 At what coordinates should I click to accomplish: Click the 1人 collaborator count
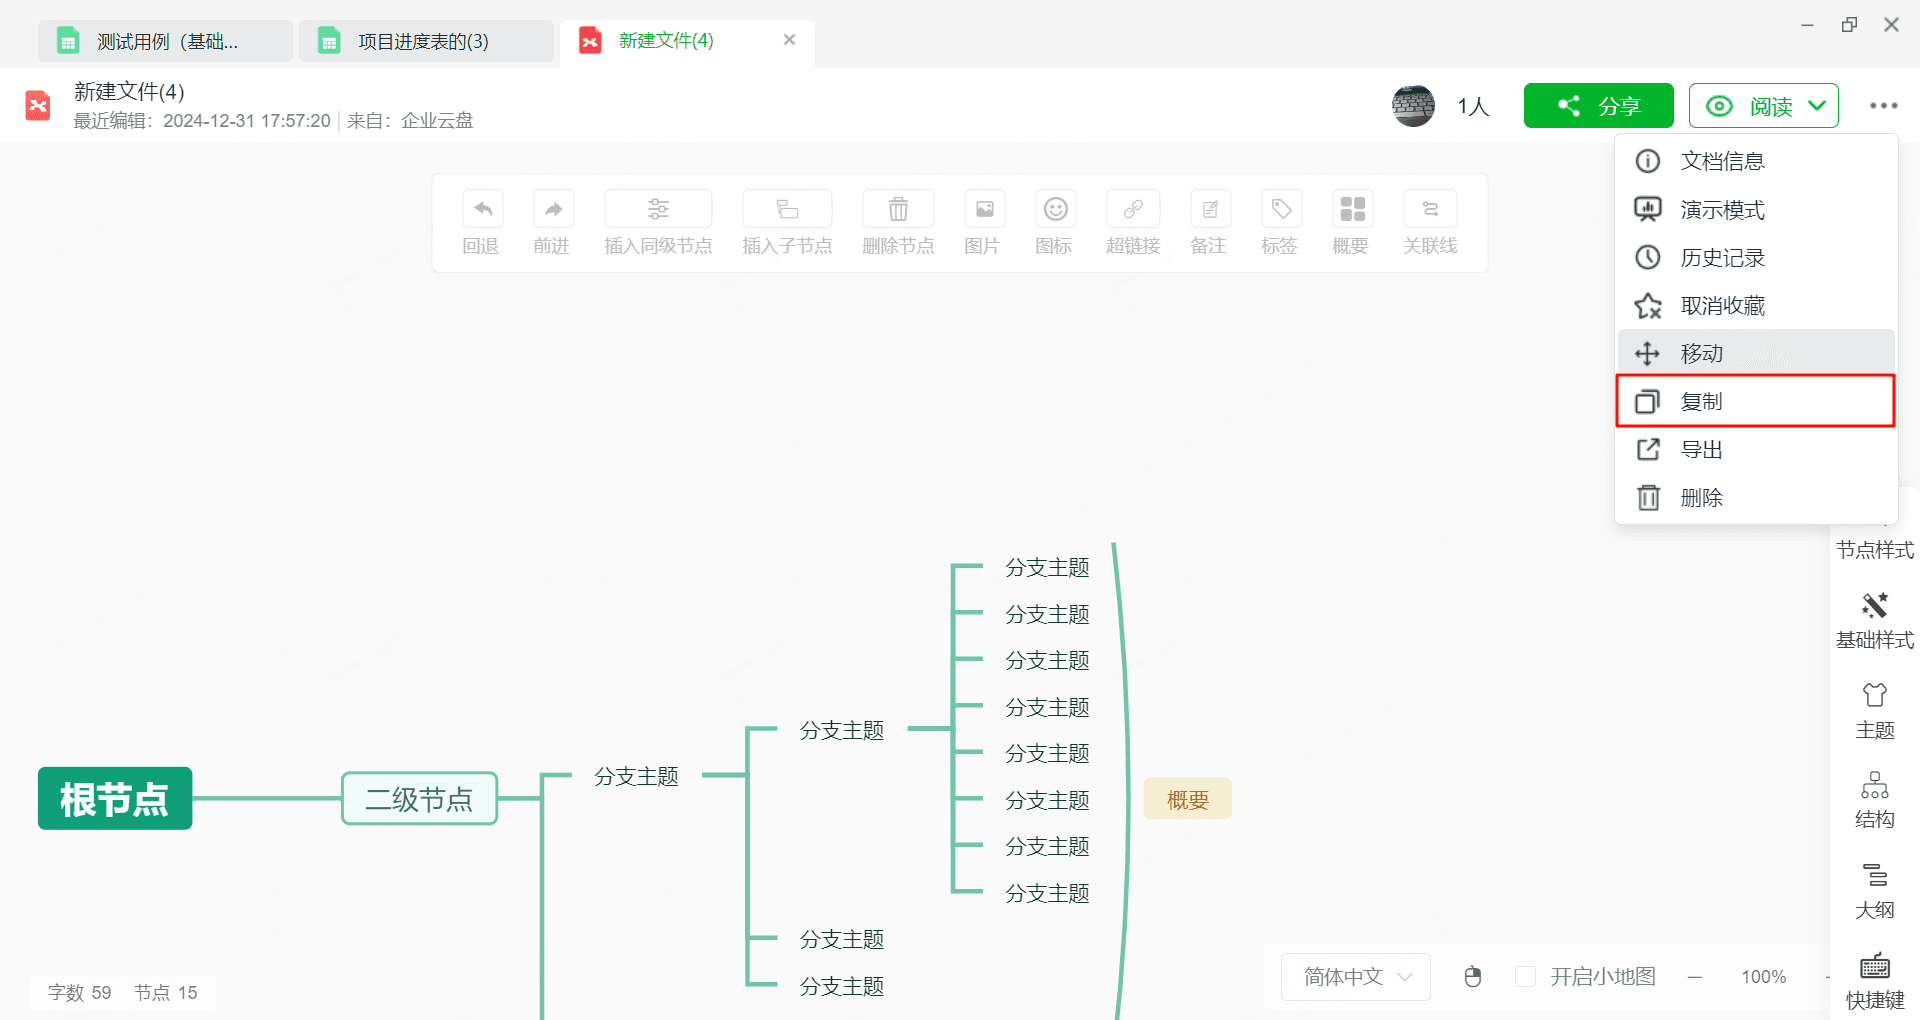coord(1473,106)
